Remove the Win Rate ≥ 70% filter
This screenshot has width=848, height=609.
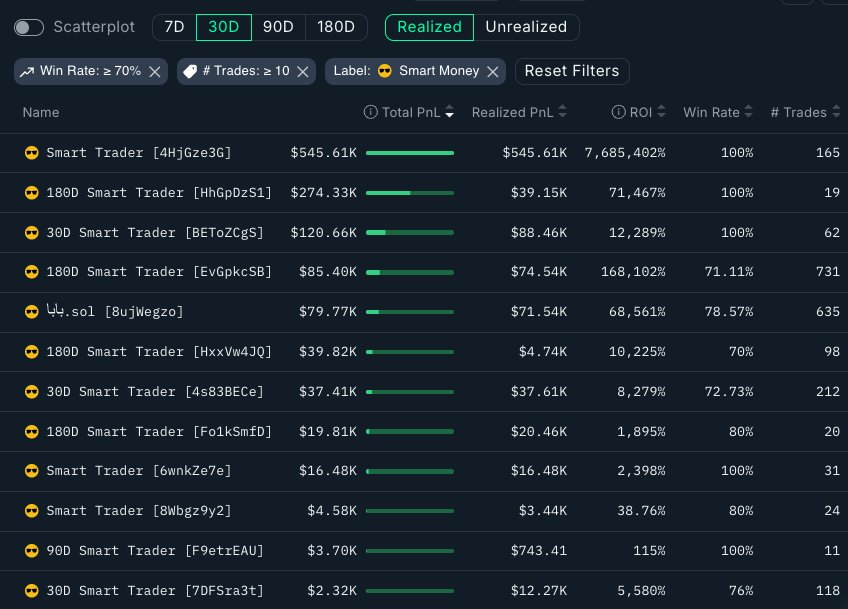[x=155, y=71]
